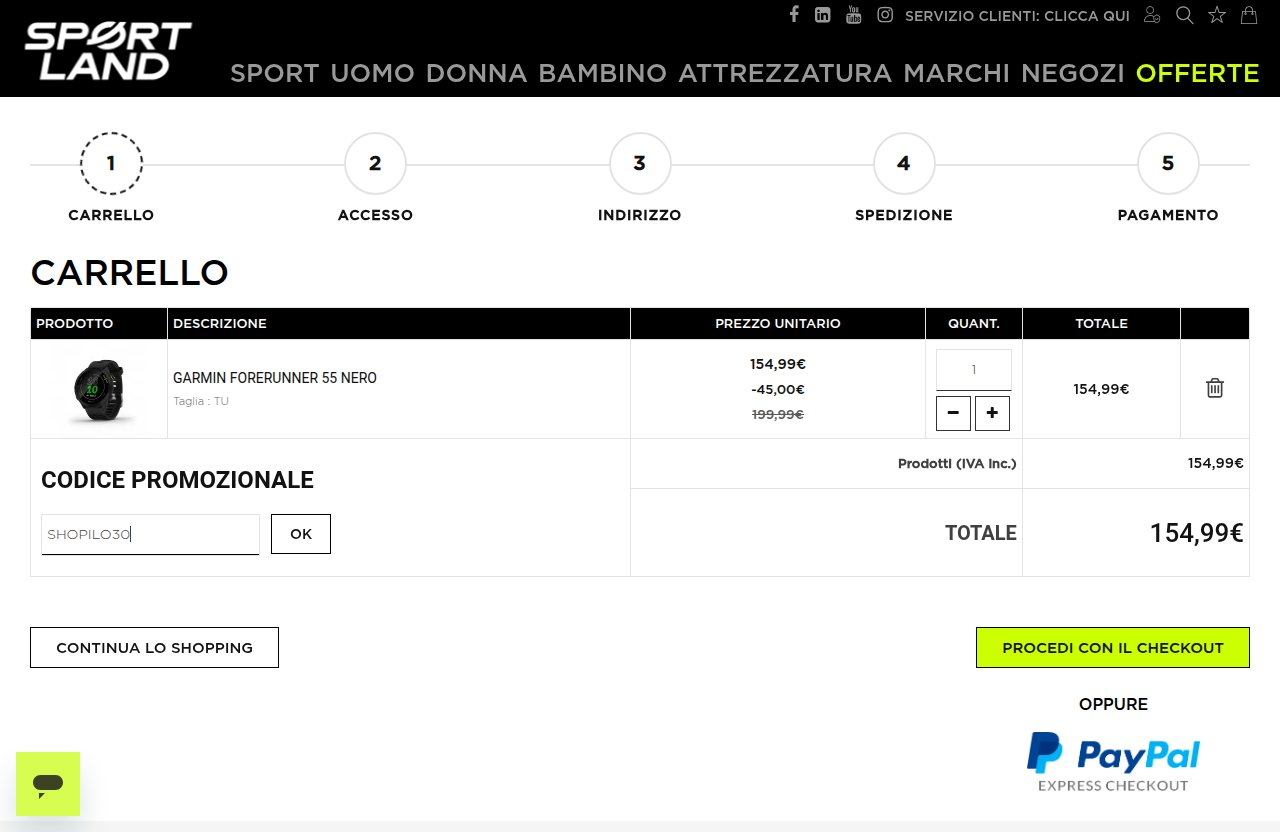Open the Facebook page icon
This screenshot has width=1280, height=832.
[x=794, y=14]
